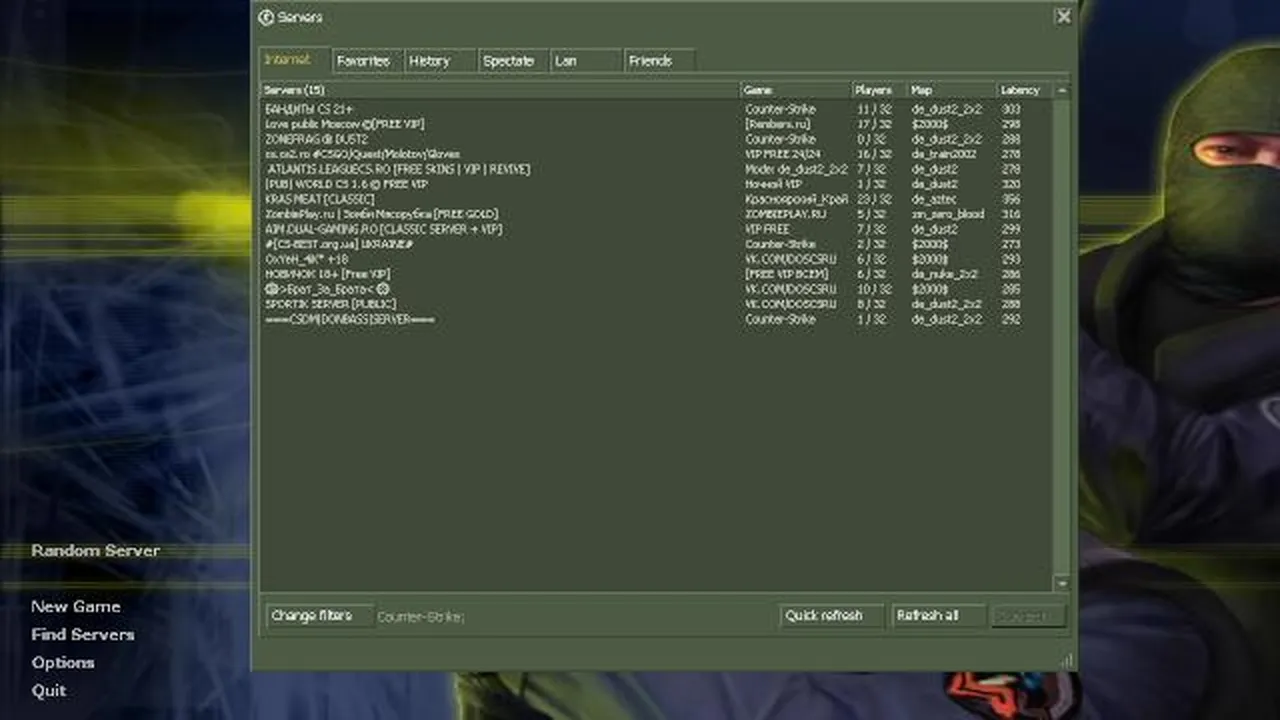The width and height of the screenshot is (1280, 720).
Task: Click the Refresh all button
Action: click(937, 616)
